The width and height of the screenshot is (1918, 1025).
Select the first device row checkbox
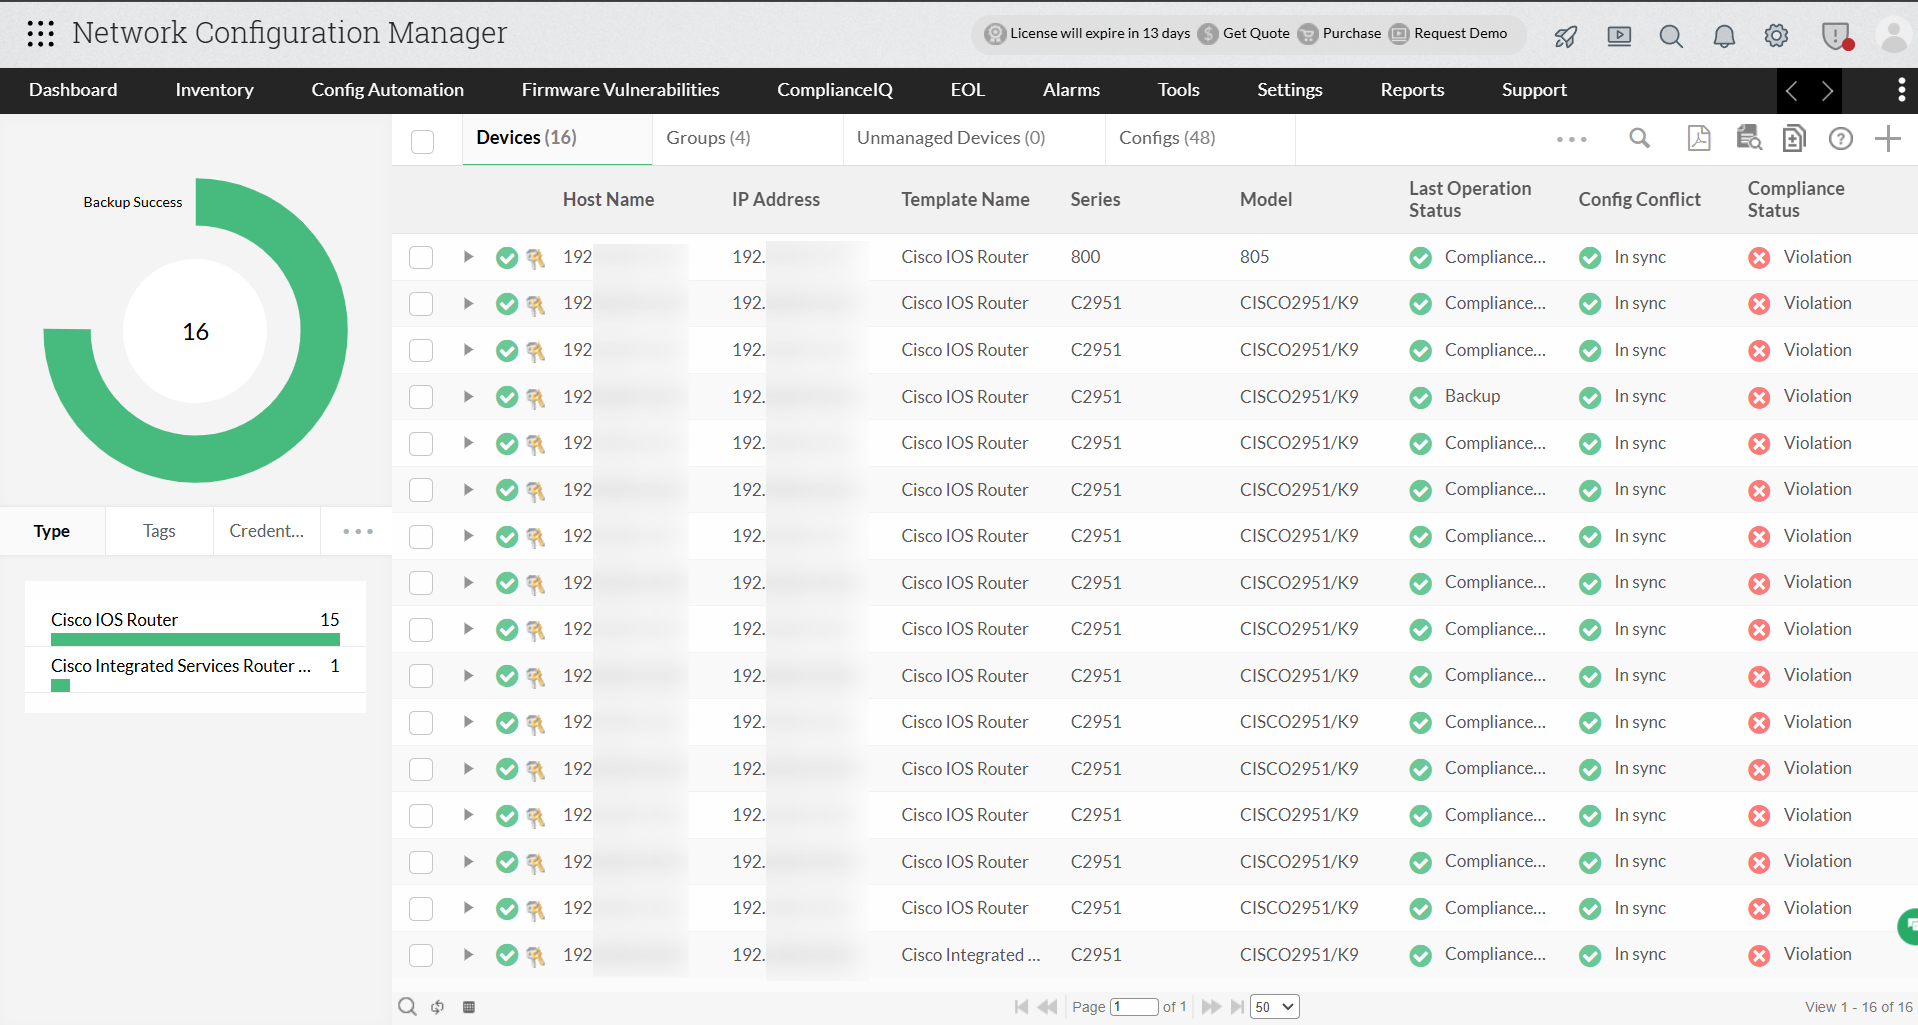click(x=420, y=257)
